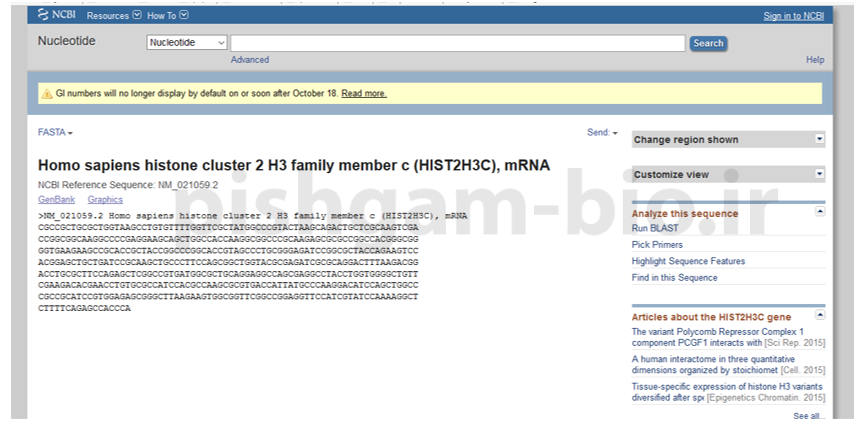Screen dimensions: 860x423
Task: Click the Search button
Action: point(708,43)
